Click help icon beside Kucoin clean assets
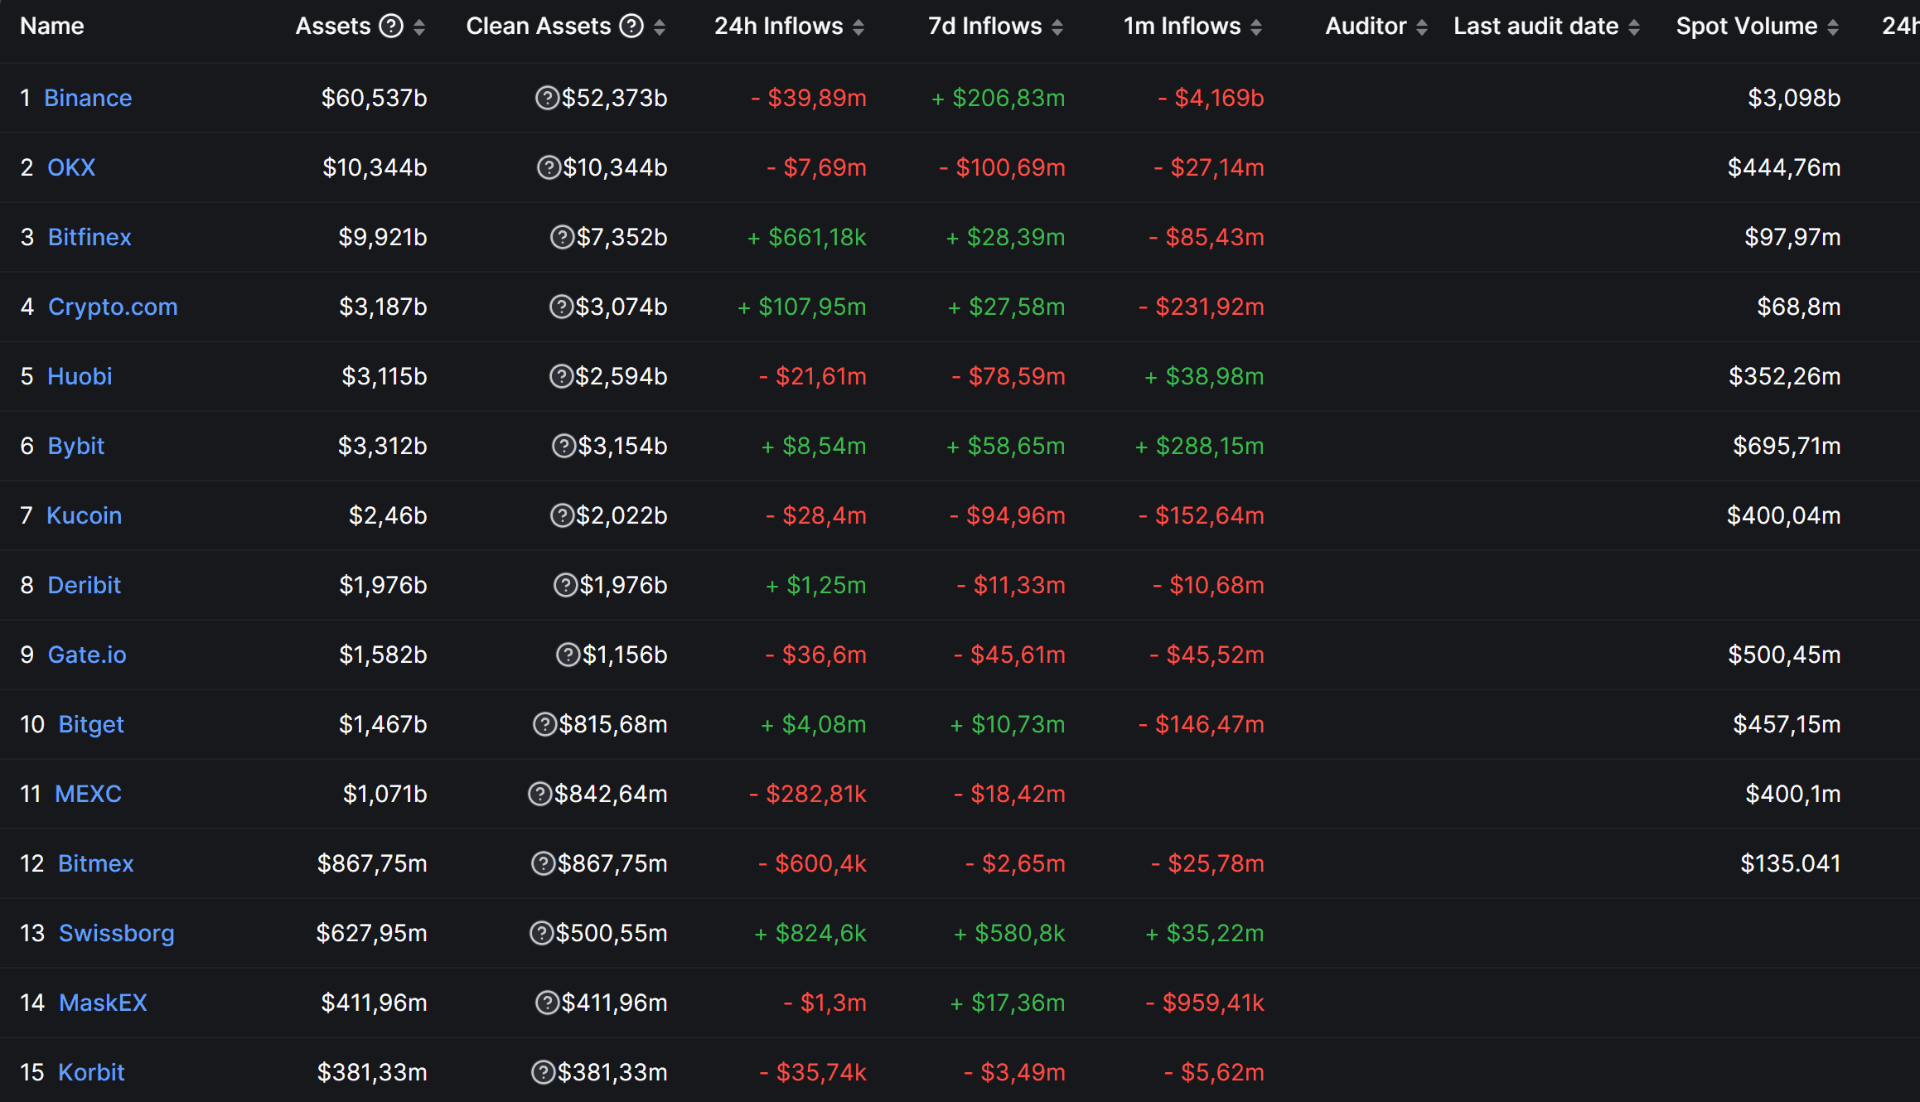Viewport: 1920px width, 1102px height. [562, 516]
